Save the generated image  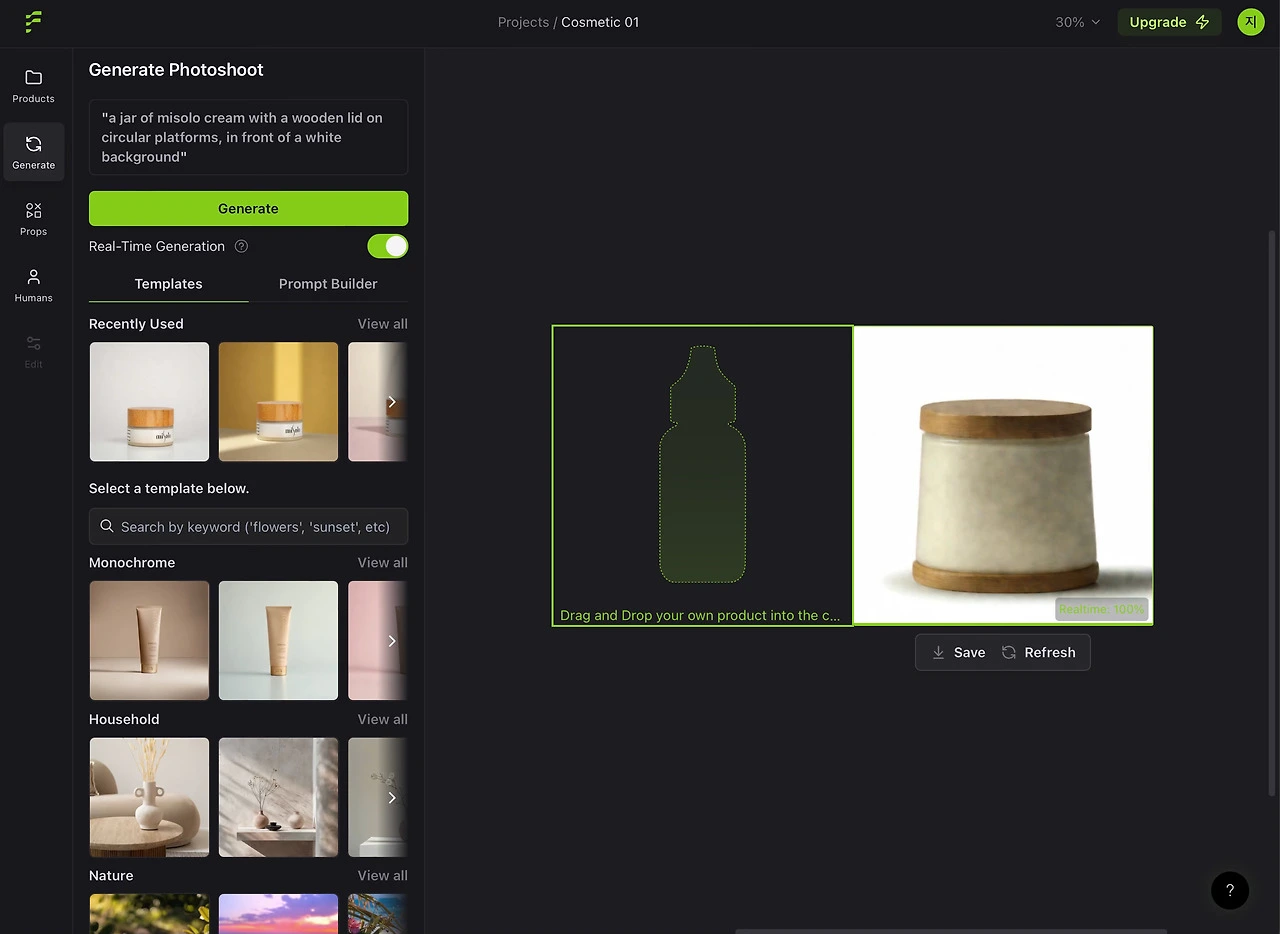(959, 652)
